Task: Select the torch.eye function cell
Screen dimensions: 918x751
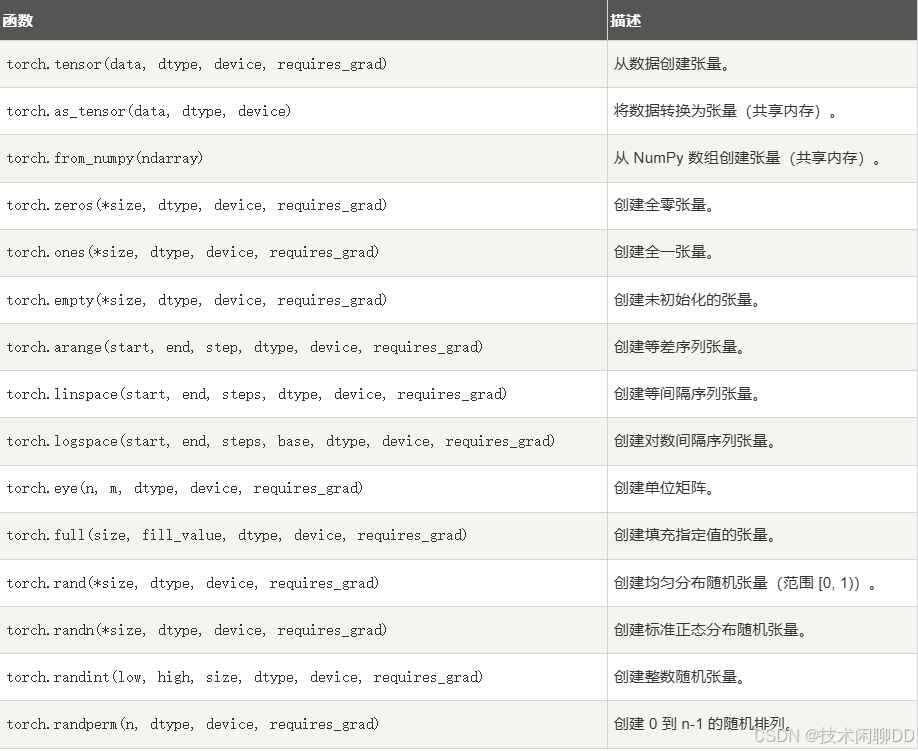Action: pos(303,489)
